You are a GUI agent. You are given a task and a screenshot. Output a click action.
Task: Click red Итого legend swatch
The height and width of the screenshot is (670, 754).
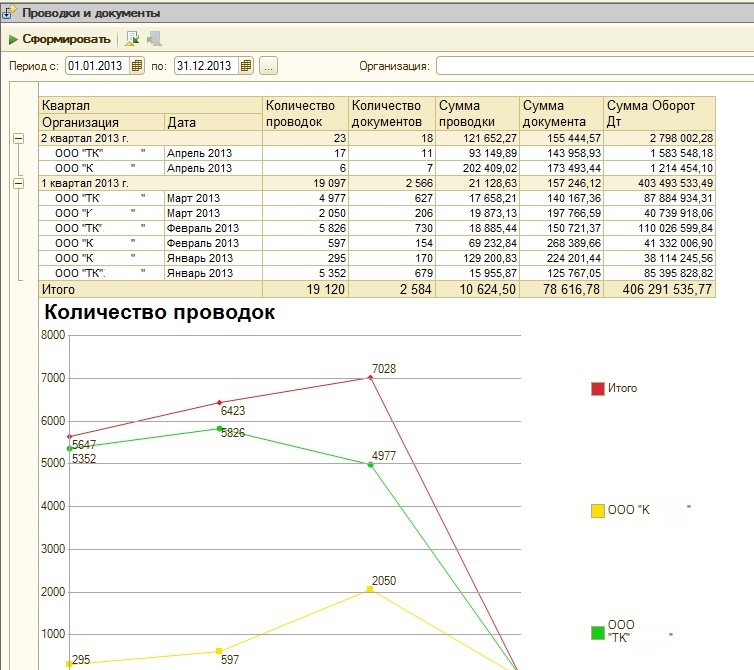597,389
